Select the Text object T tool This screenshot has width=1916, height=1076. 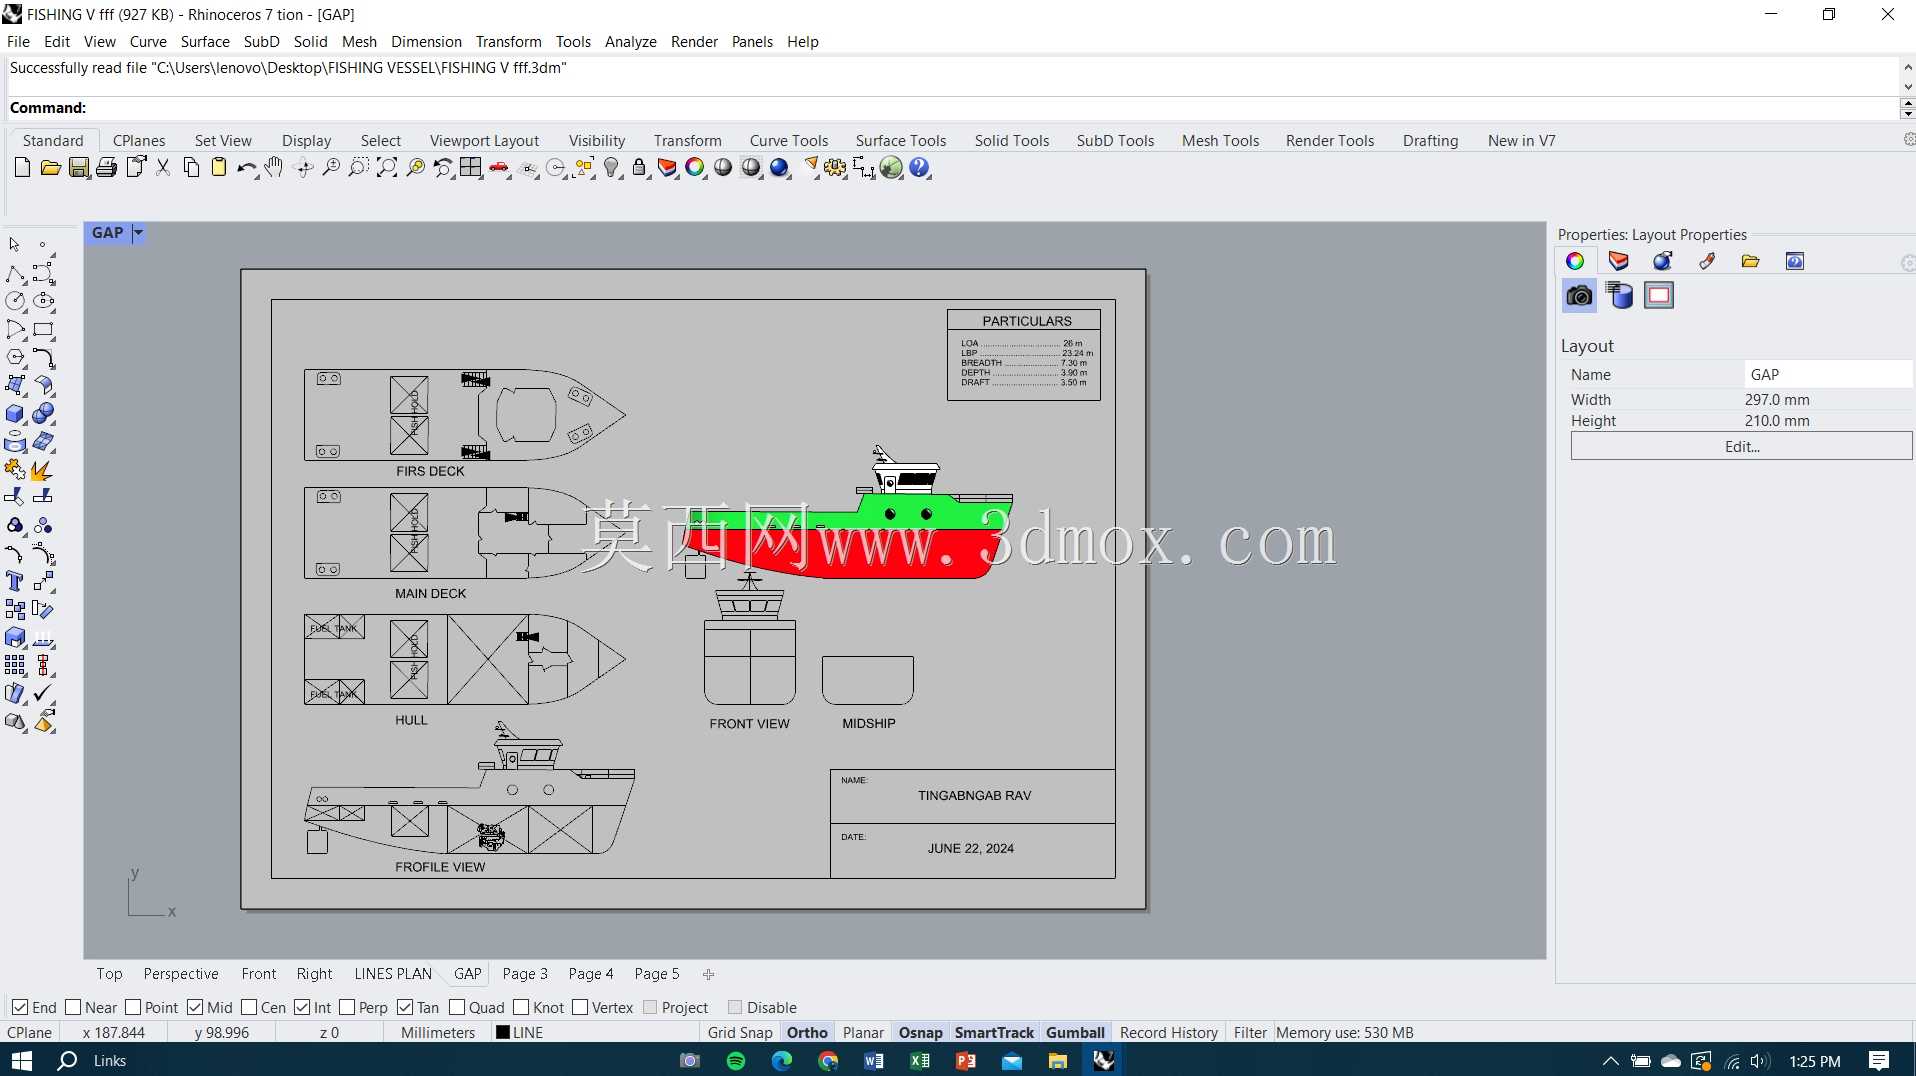(15, 581)
